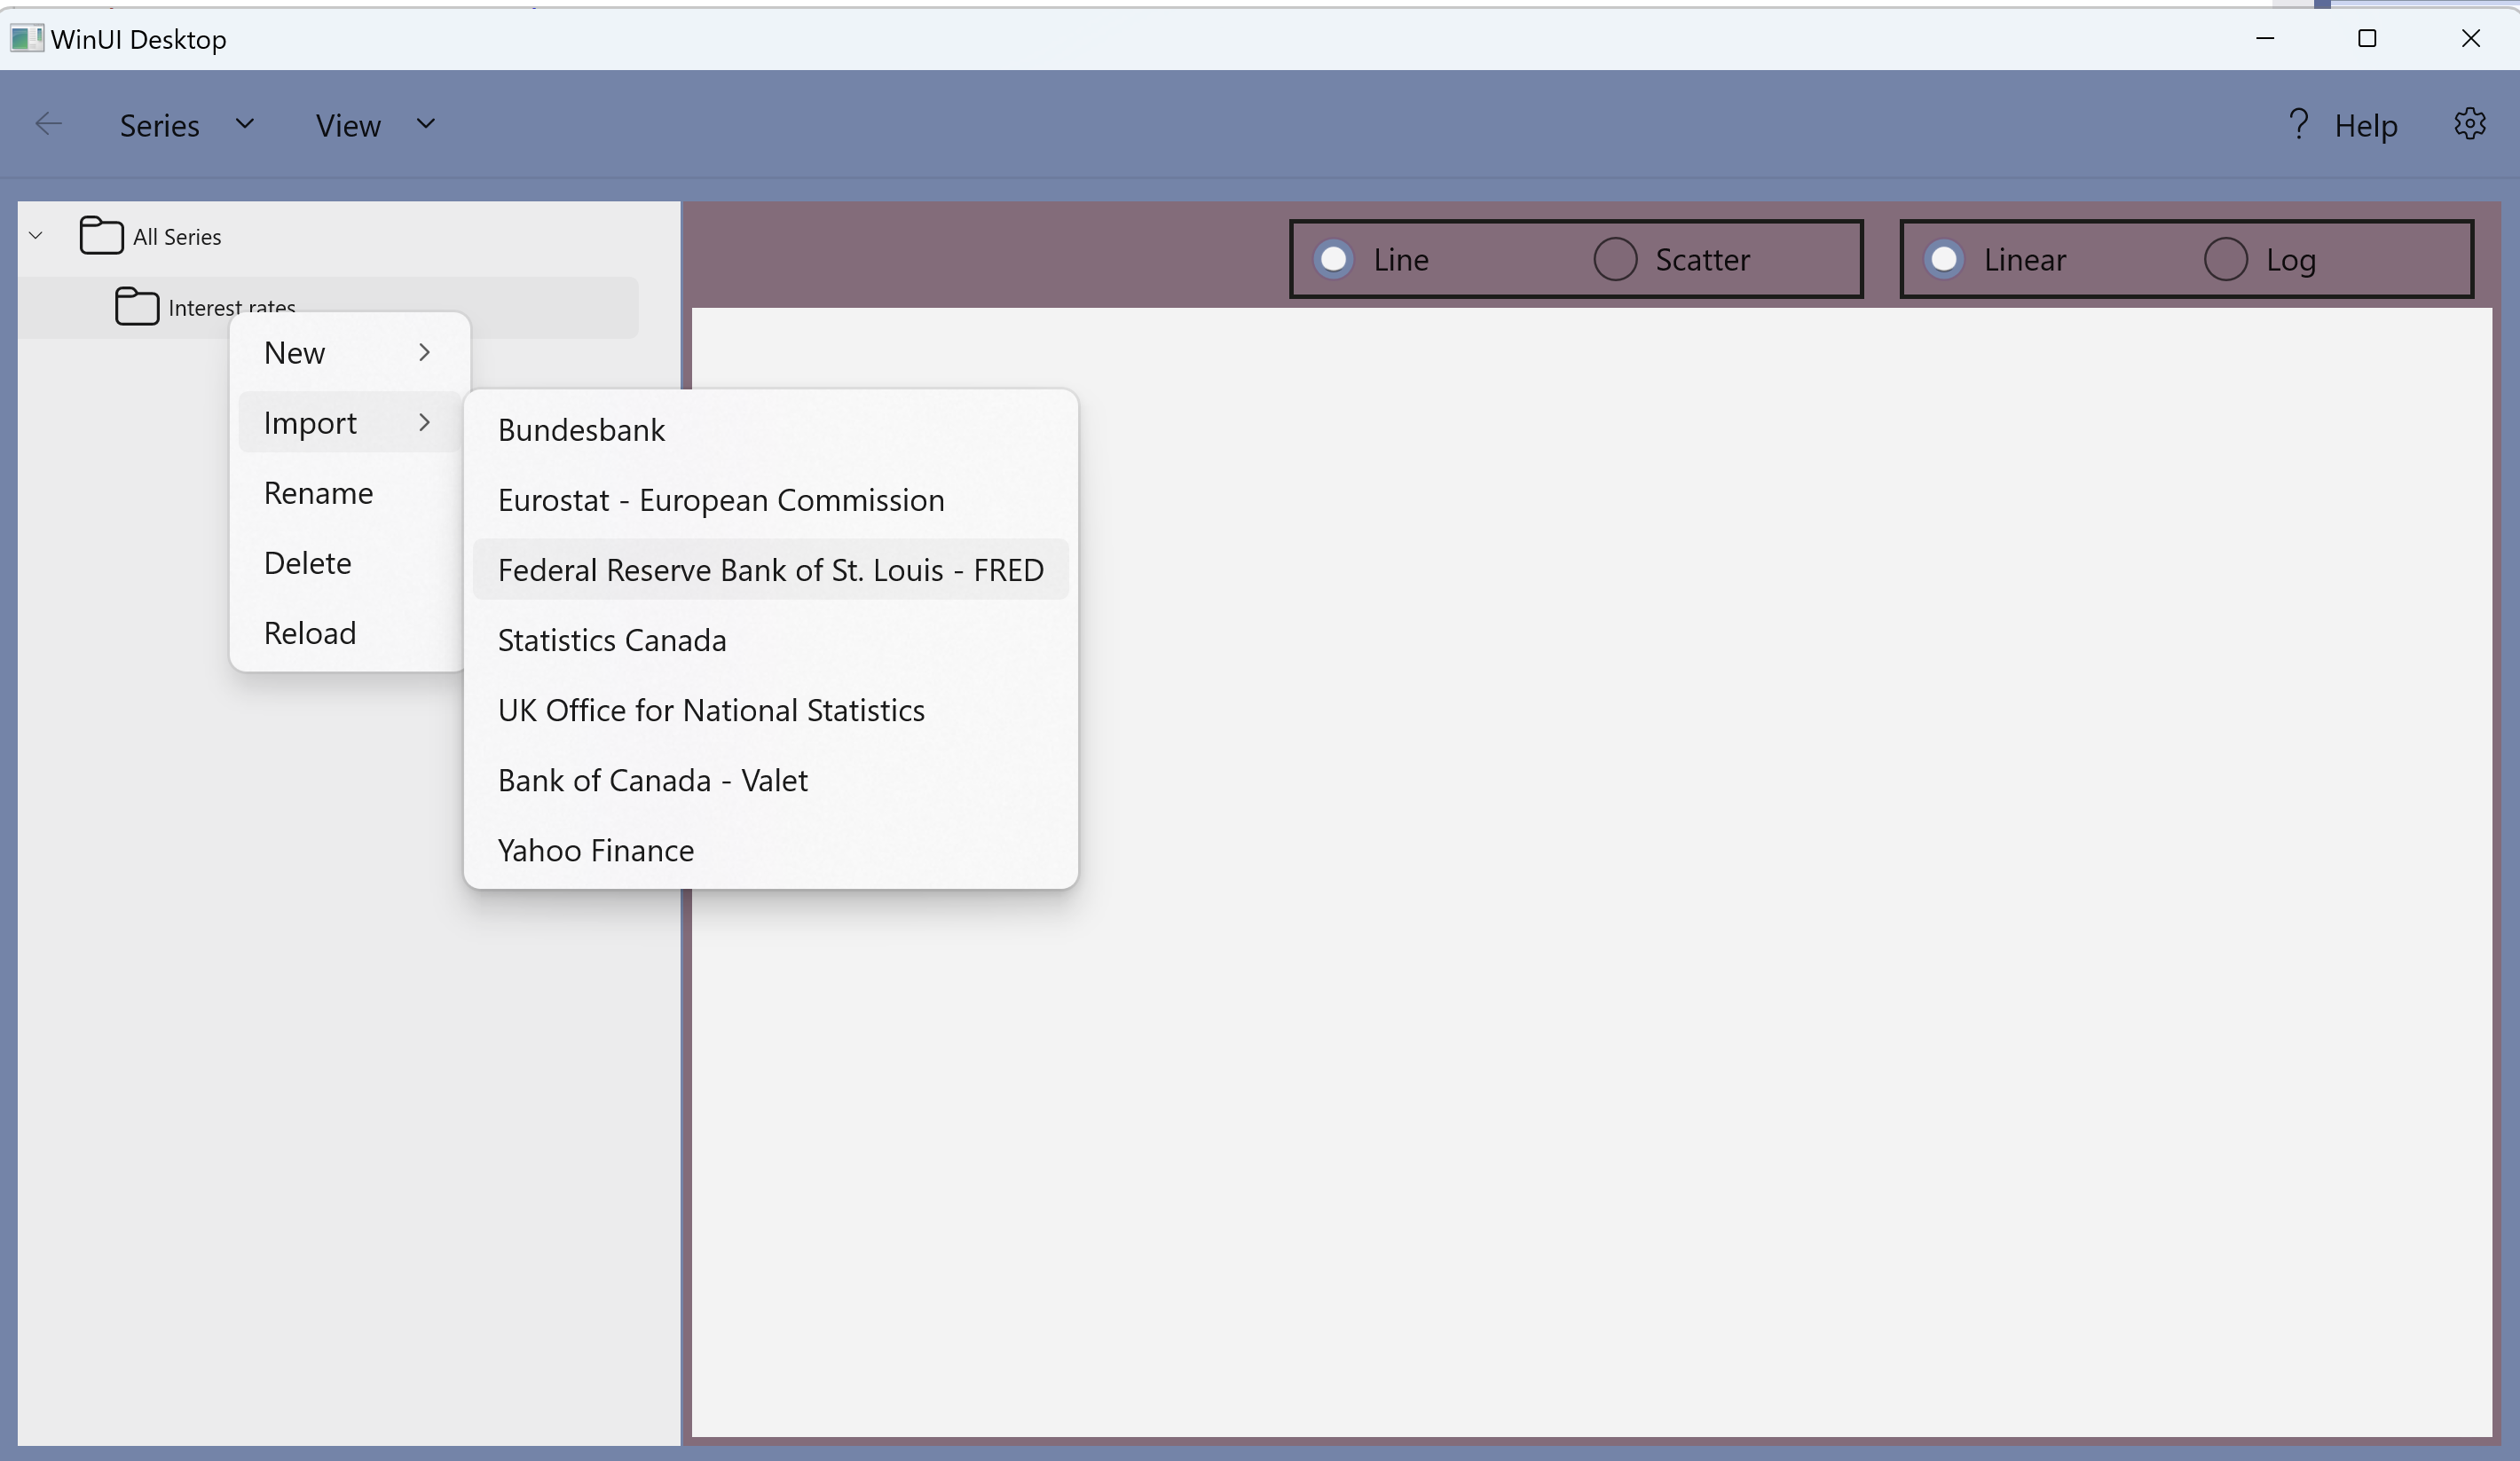Click Delete in the context menu

point(307,563)
